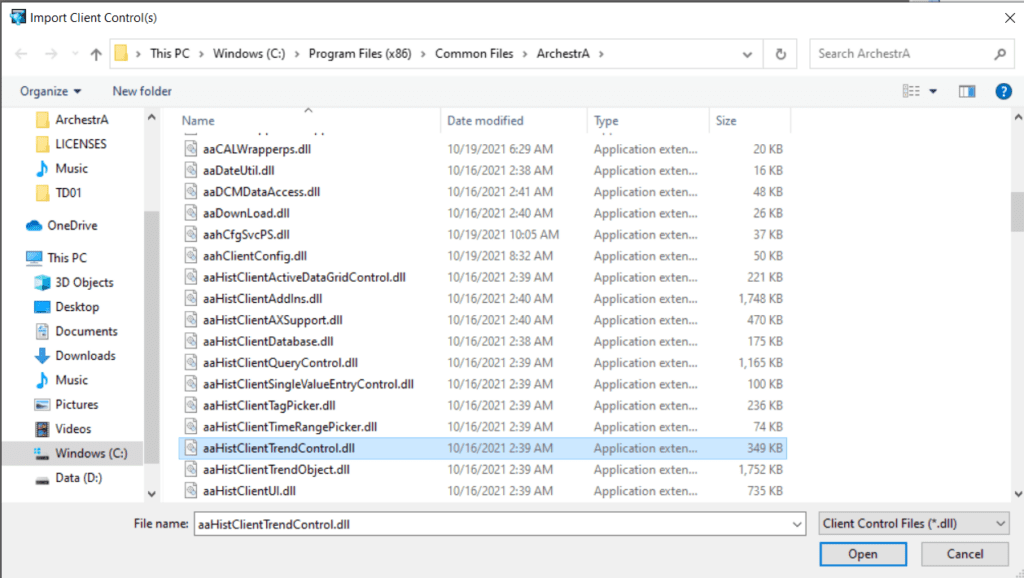1024x578 pixels.
Task: Open the Client Control Files file type dropdown
Action: [x=912, y=522]
